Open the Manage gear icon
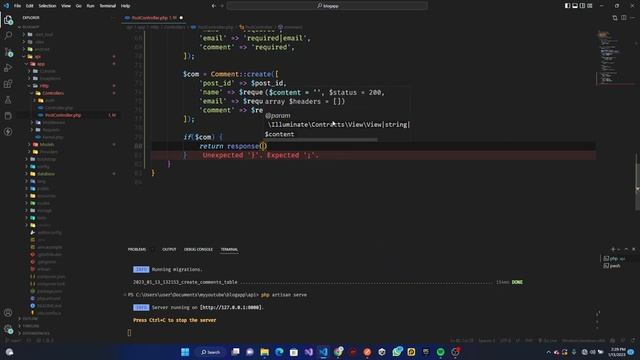This screenshot has height=360, width=640. coord(8,329)
